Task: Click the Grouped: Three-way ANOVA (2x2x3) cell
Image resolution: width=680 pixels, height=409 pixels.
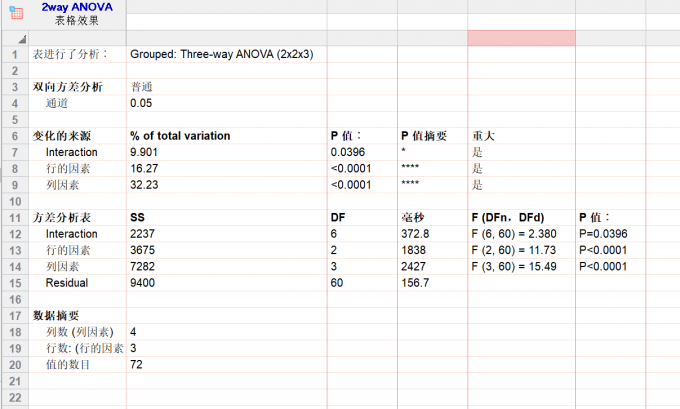Action: point(221,54)
